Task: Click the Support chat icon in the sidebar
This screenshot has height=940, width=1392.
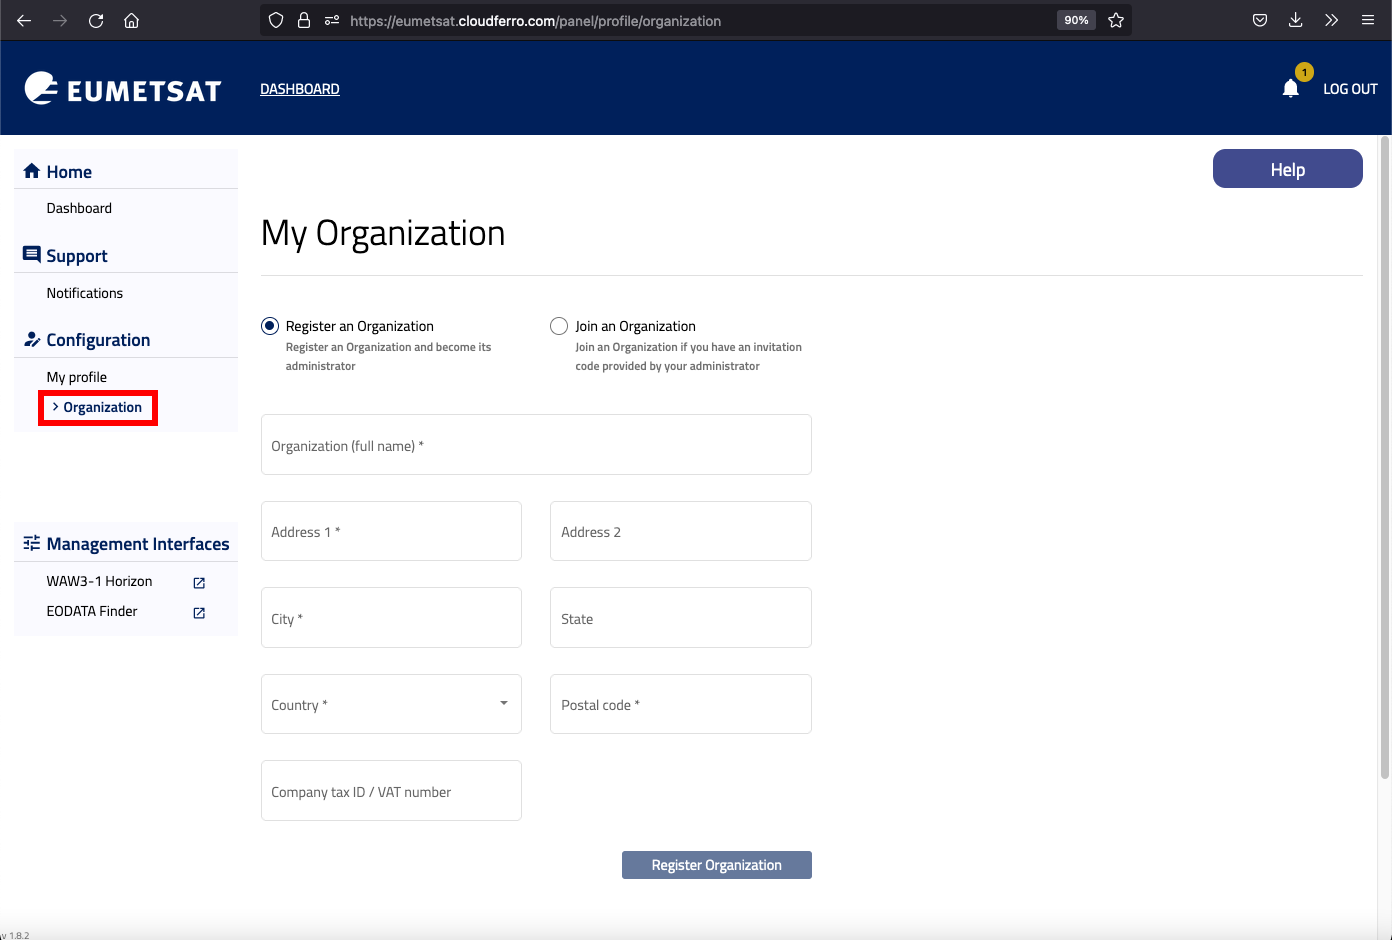Action: [x=32, y=255]
